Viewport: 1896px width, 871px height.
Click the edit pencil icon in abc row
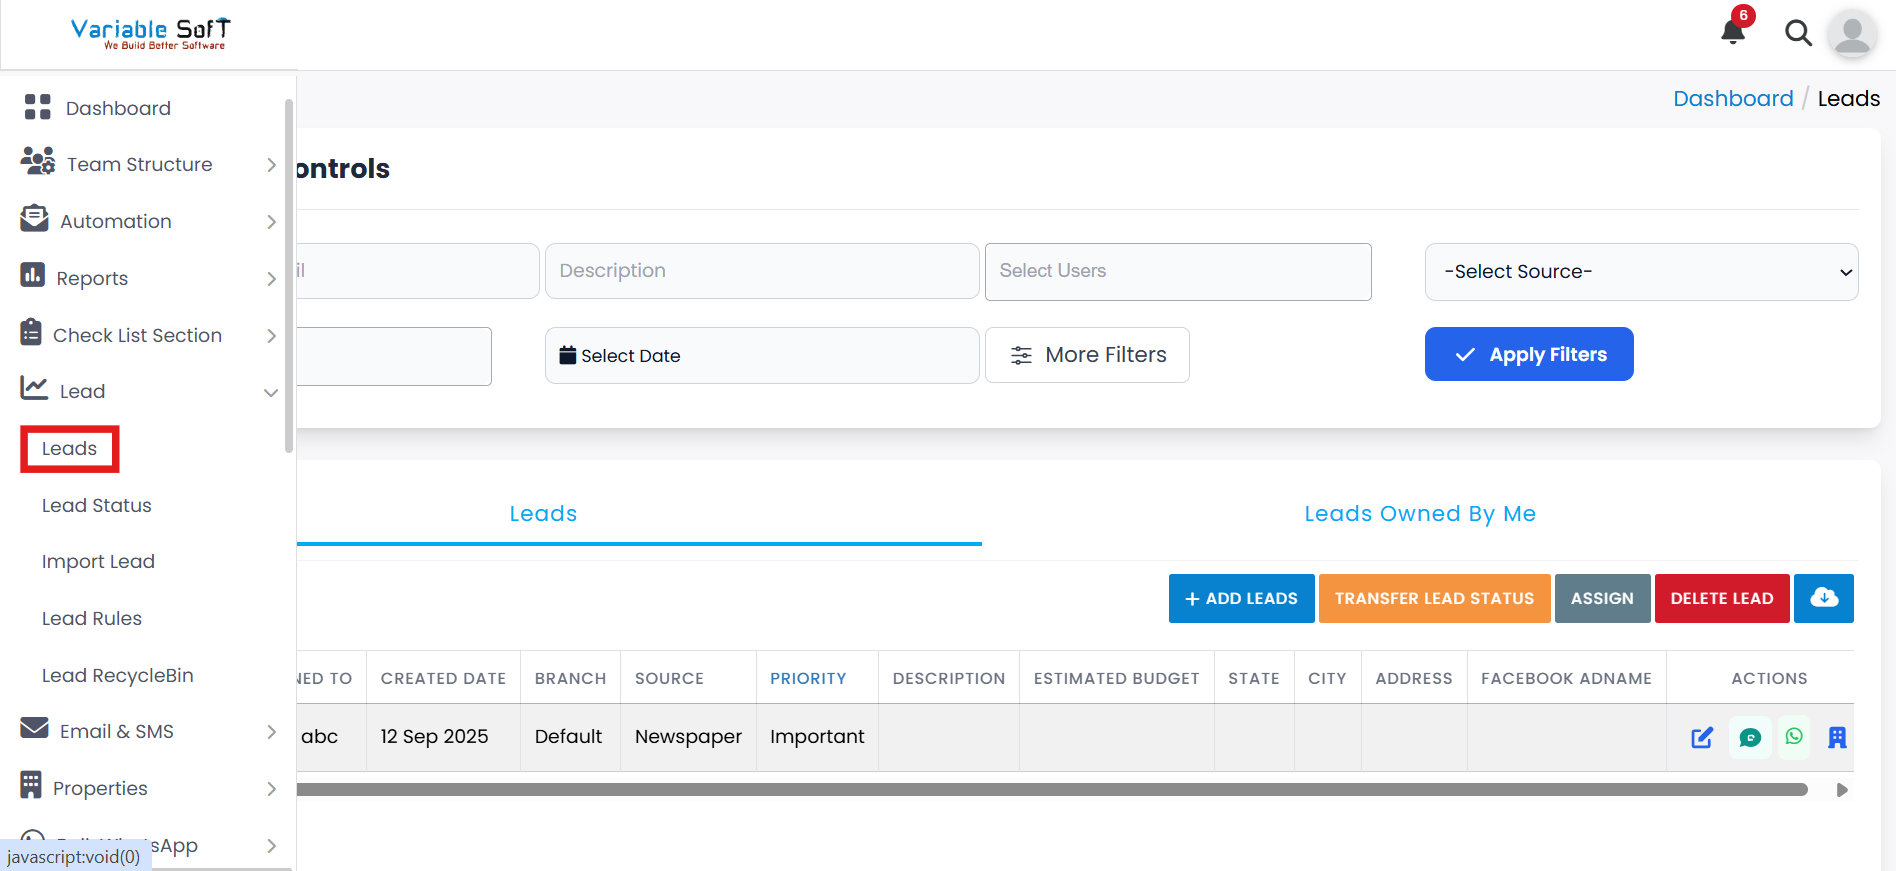click(x=1702, y=738)
